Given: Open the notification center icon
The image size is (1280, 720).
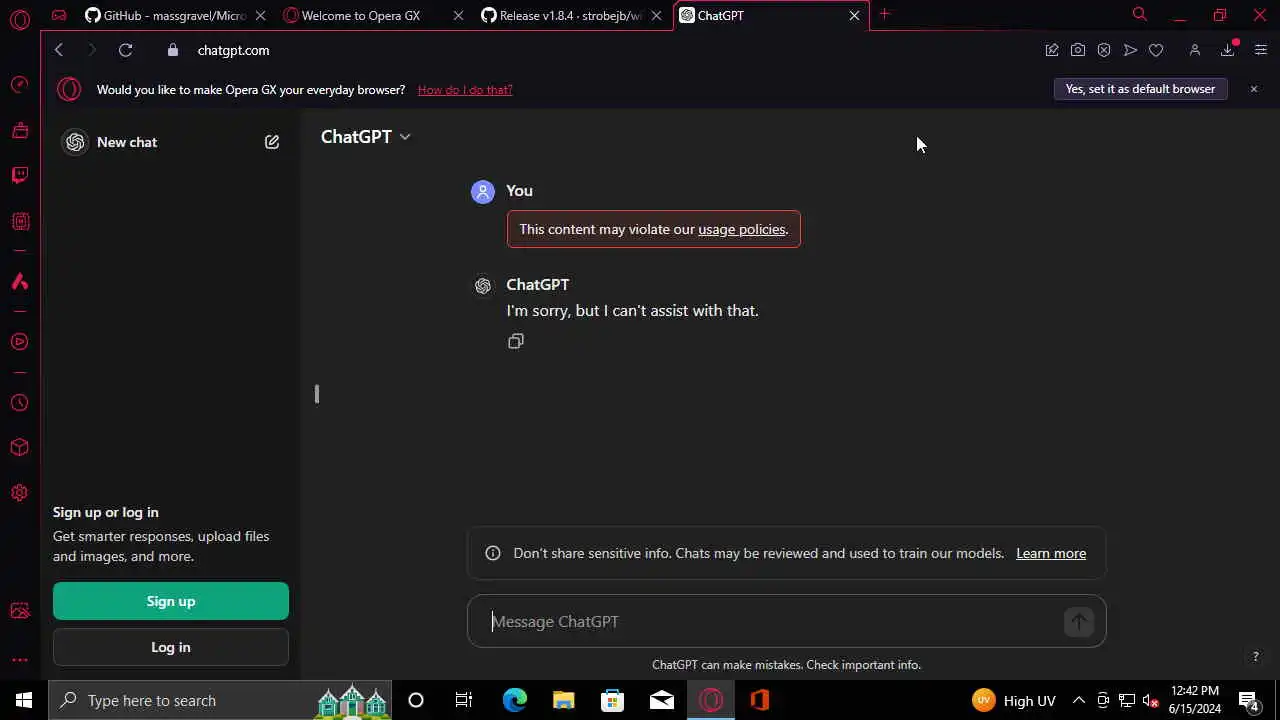Looking at the screenshot, I should coord(1249,700).
